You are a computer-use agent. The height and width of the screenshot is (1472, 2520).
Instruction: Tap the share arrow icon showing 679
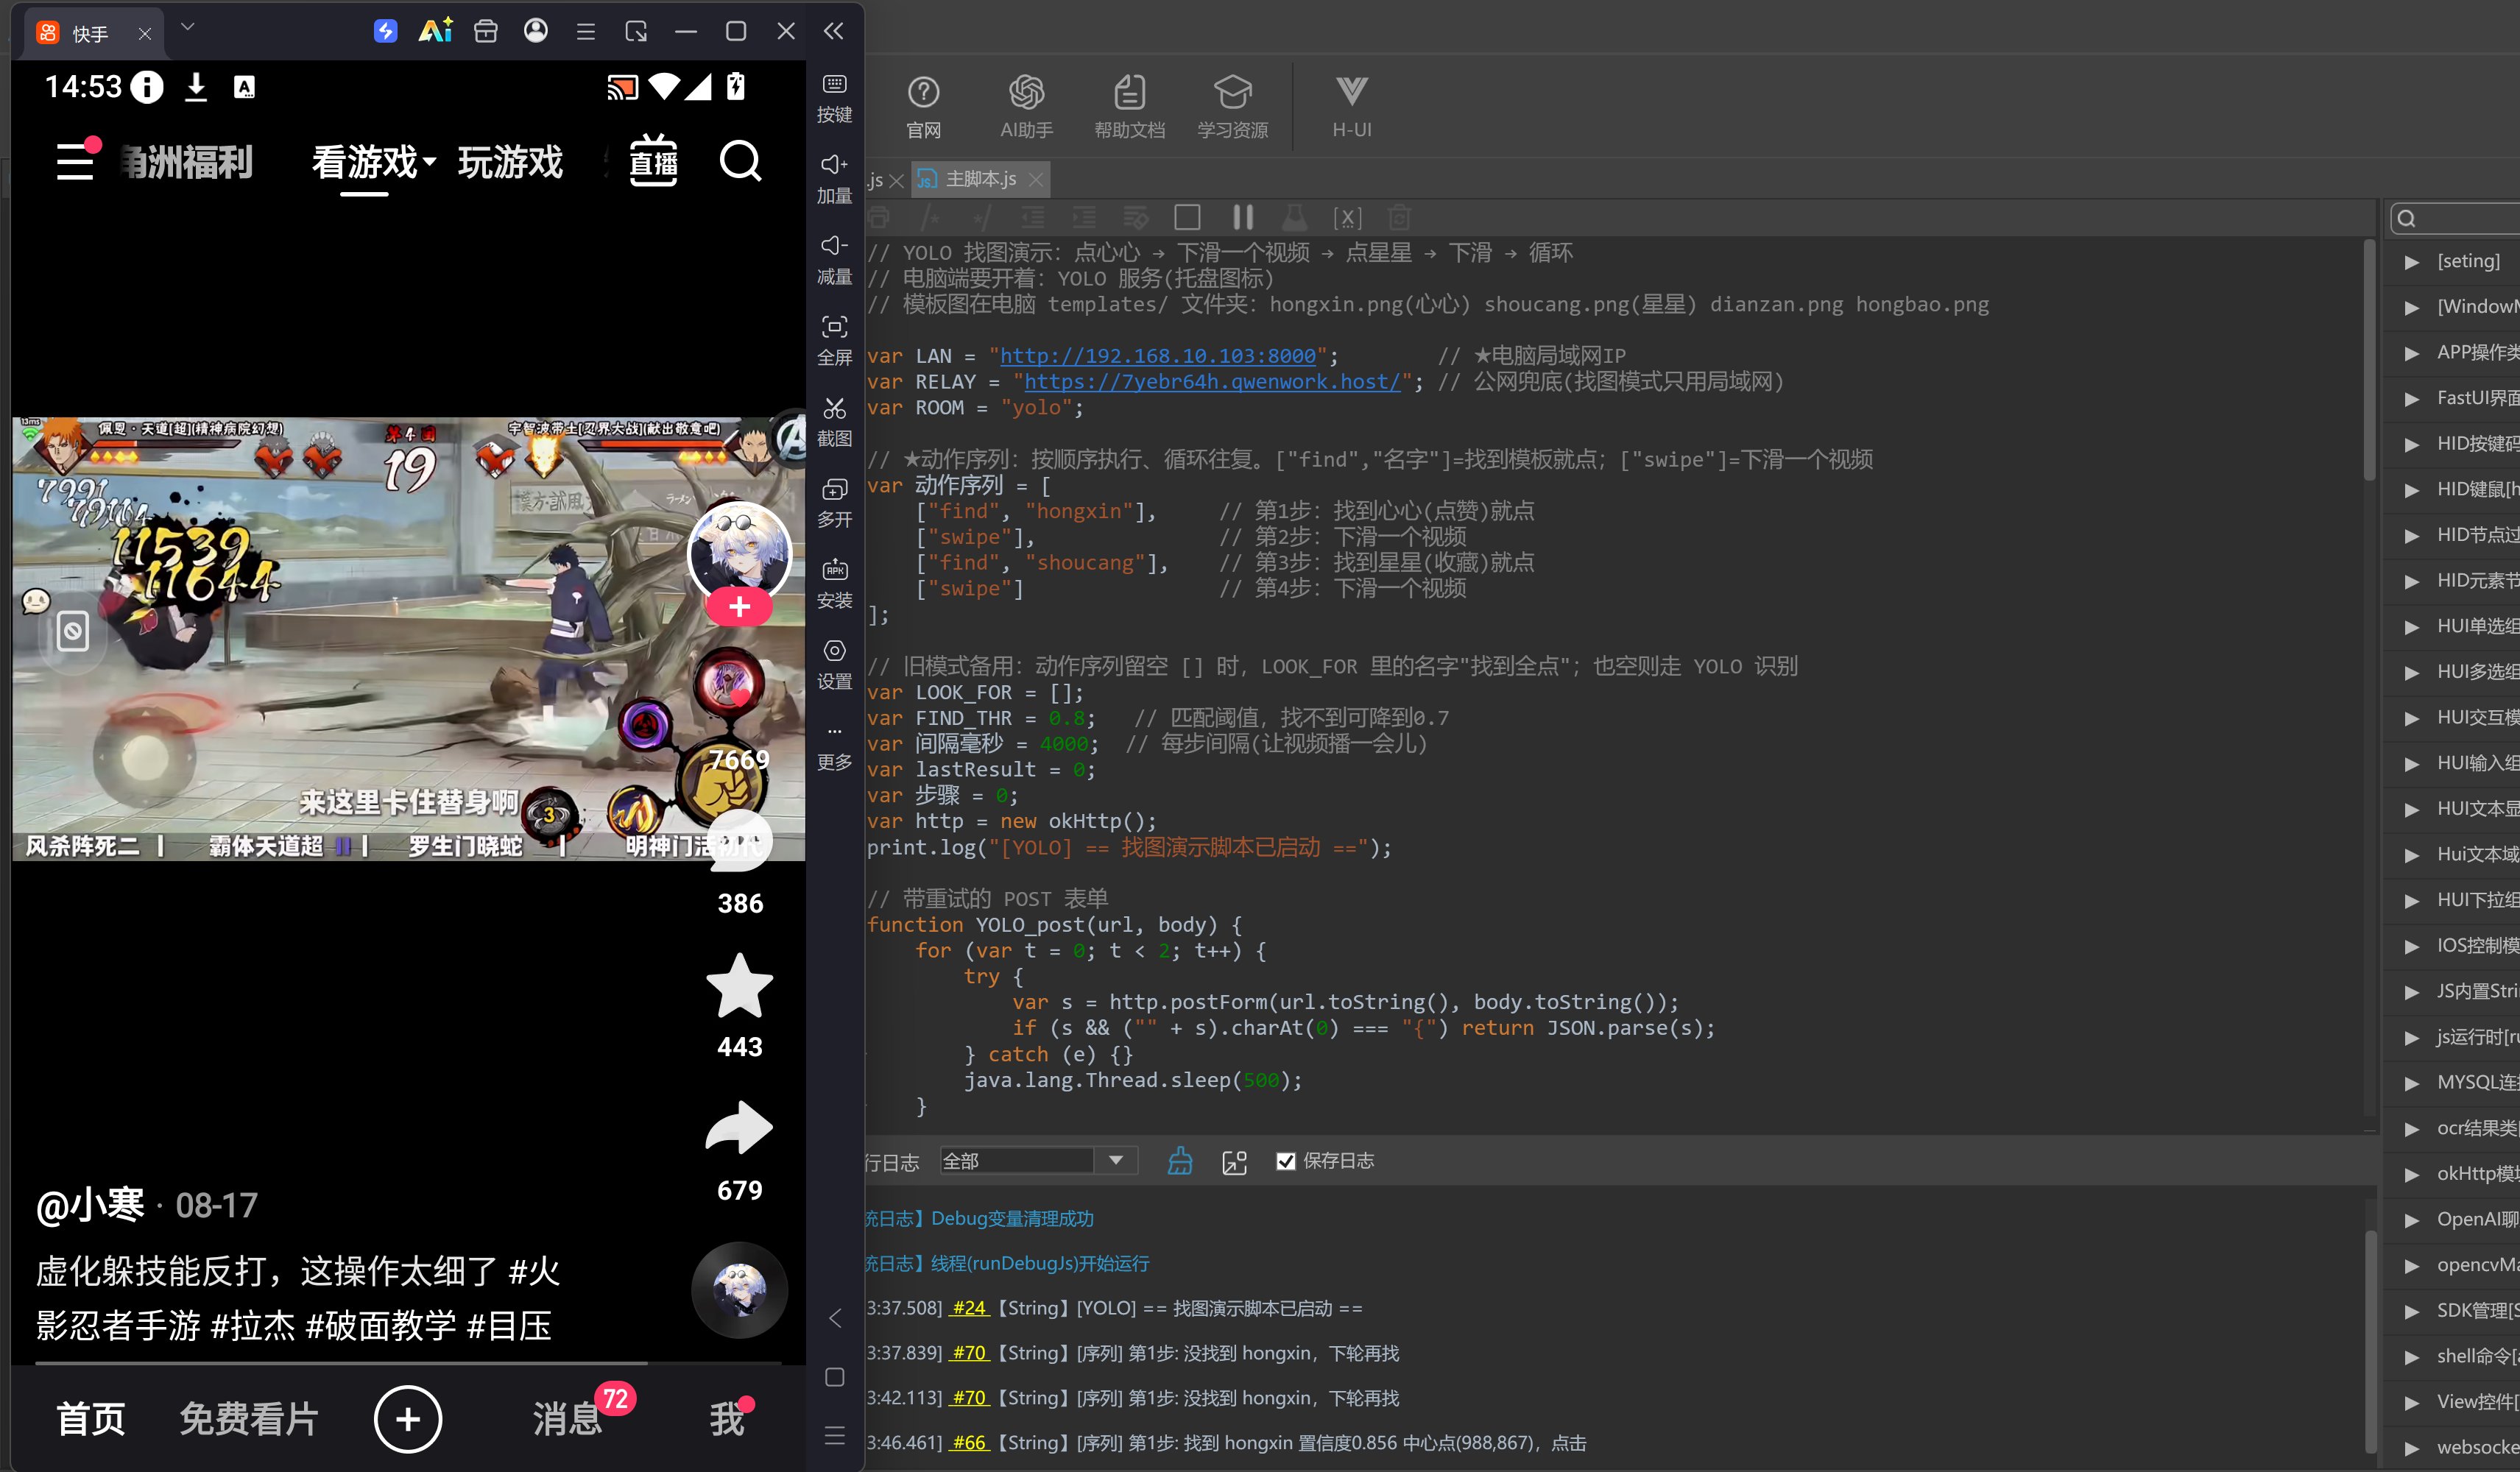(x=740, y=1128)
